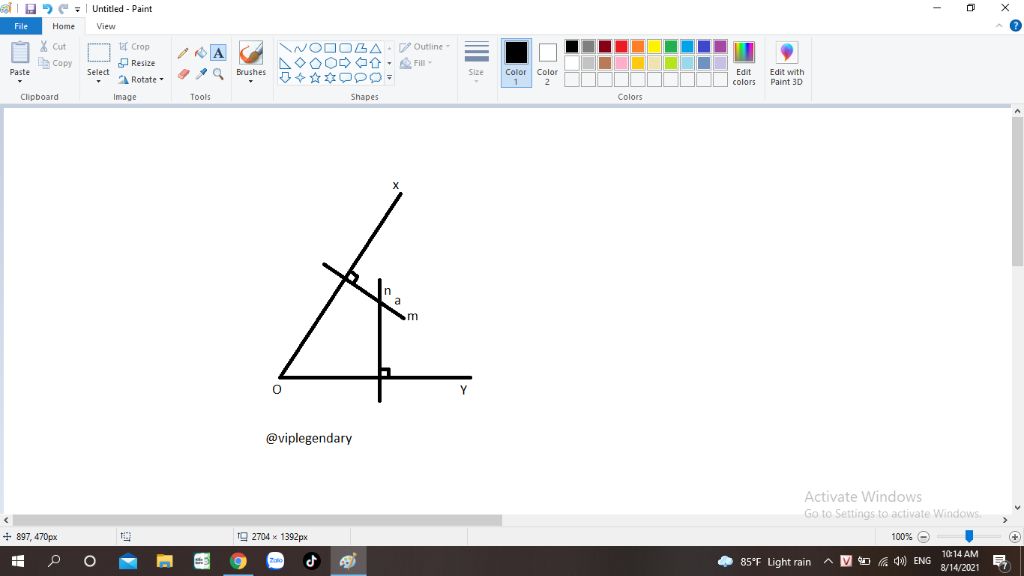The height and width of the screenshot is (576, 1024).
Task: Pick the green color swatch
Action: point(671,46)
